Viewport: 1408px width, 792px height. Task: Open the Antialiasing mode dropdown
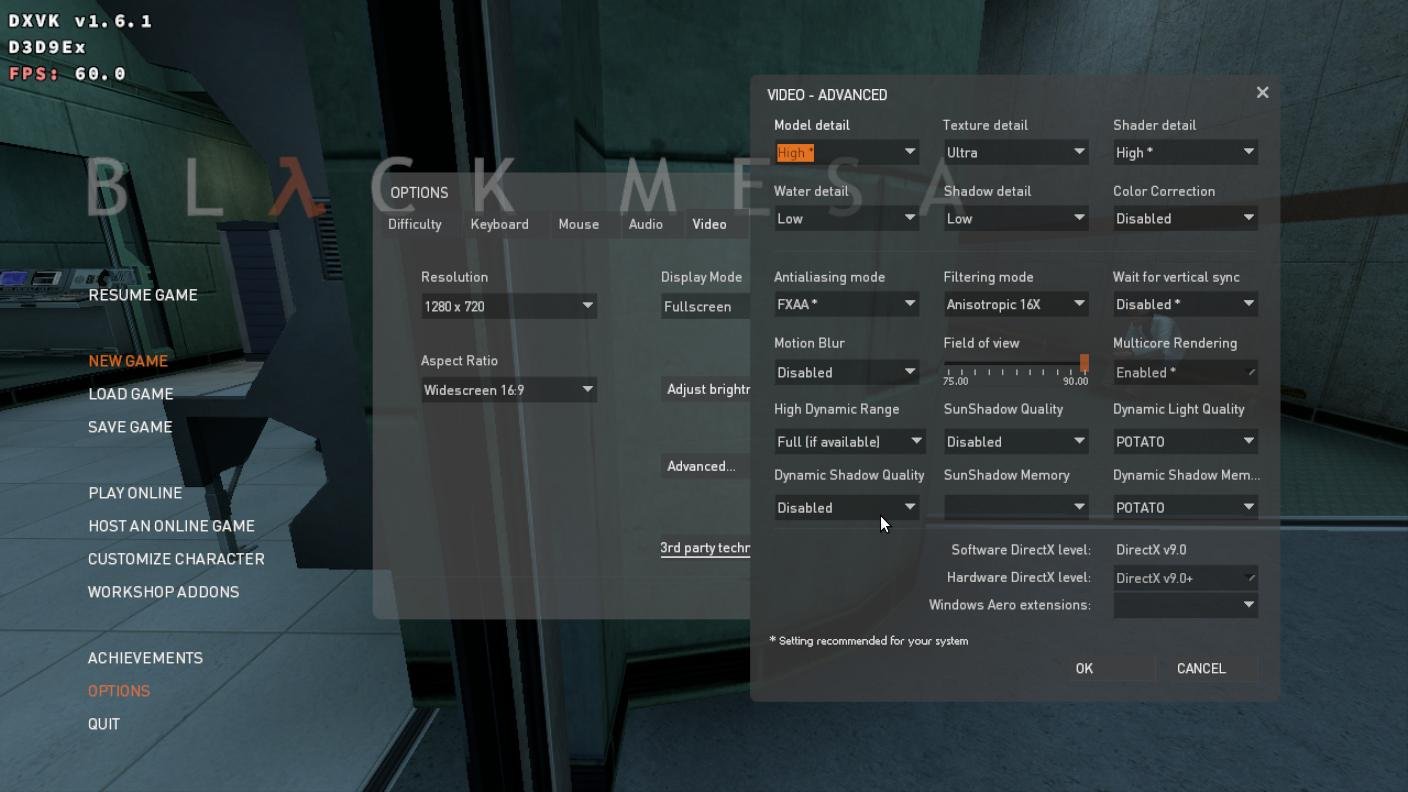[x=845, y=304]
